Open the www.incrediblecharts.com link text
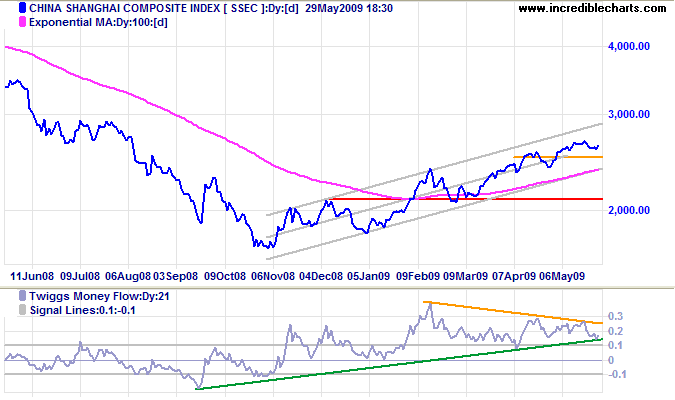 click(x=592, y=8)
